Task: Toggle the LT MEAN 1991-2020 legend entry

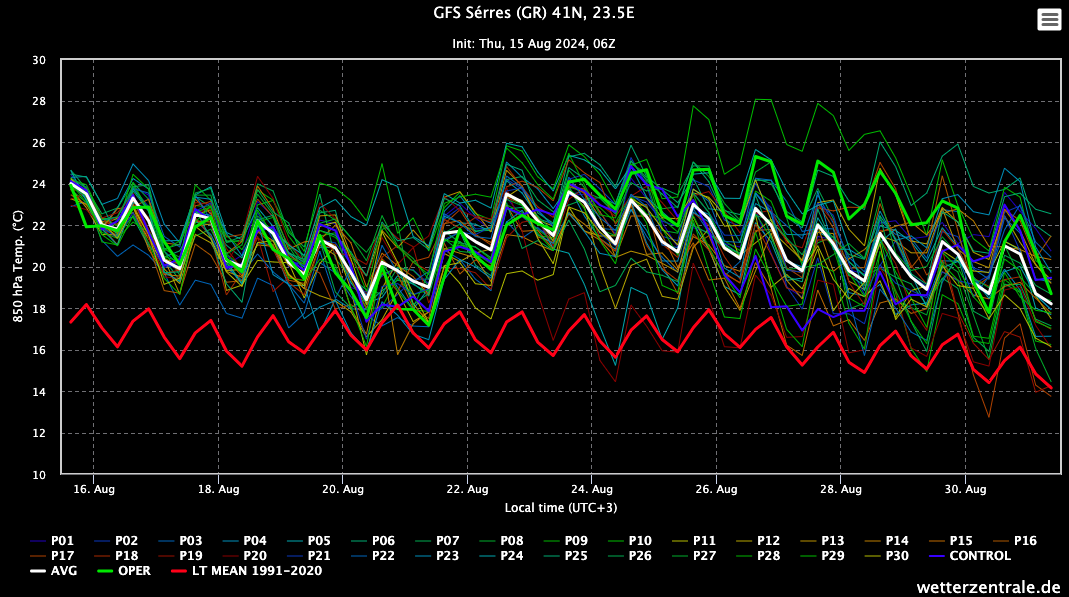Action: pyautogui.click(x=247, y=570)
